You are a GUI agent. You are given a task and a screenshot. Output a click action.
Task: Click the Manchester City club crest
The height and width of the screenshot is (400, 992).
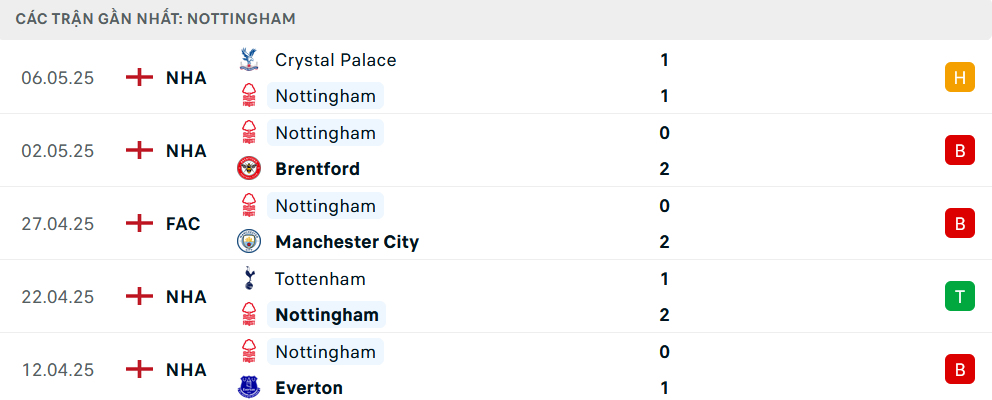point(249,242)
